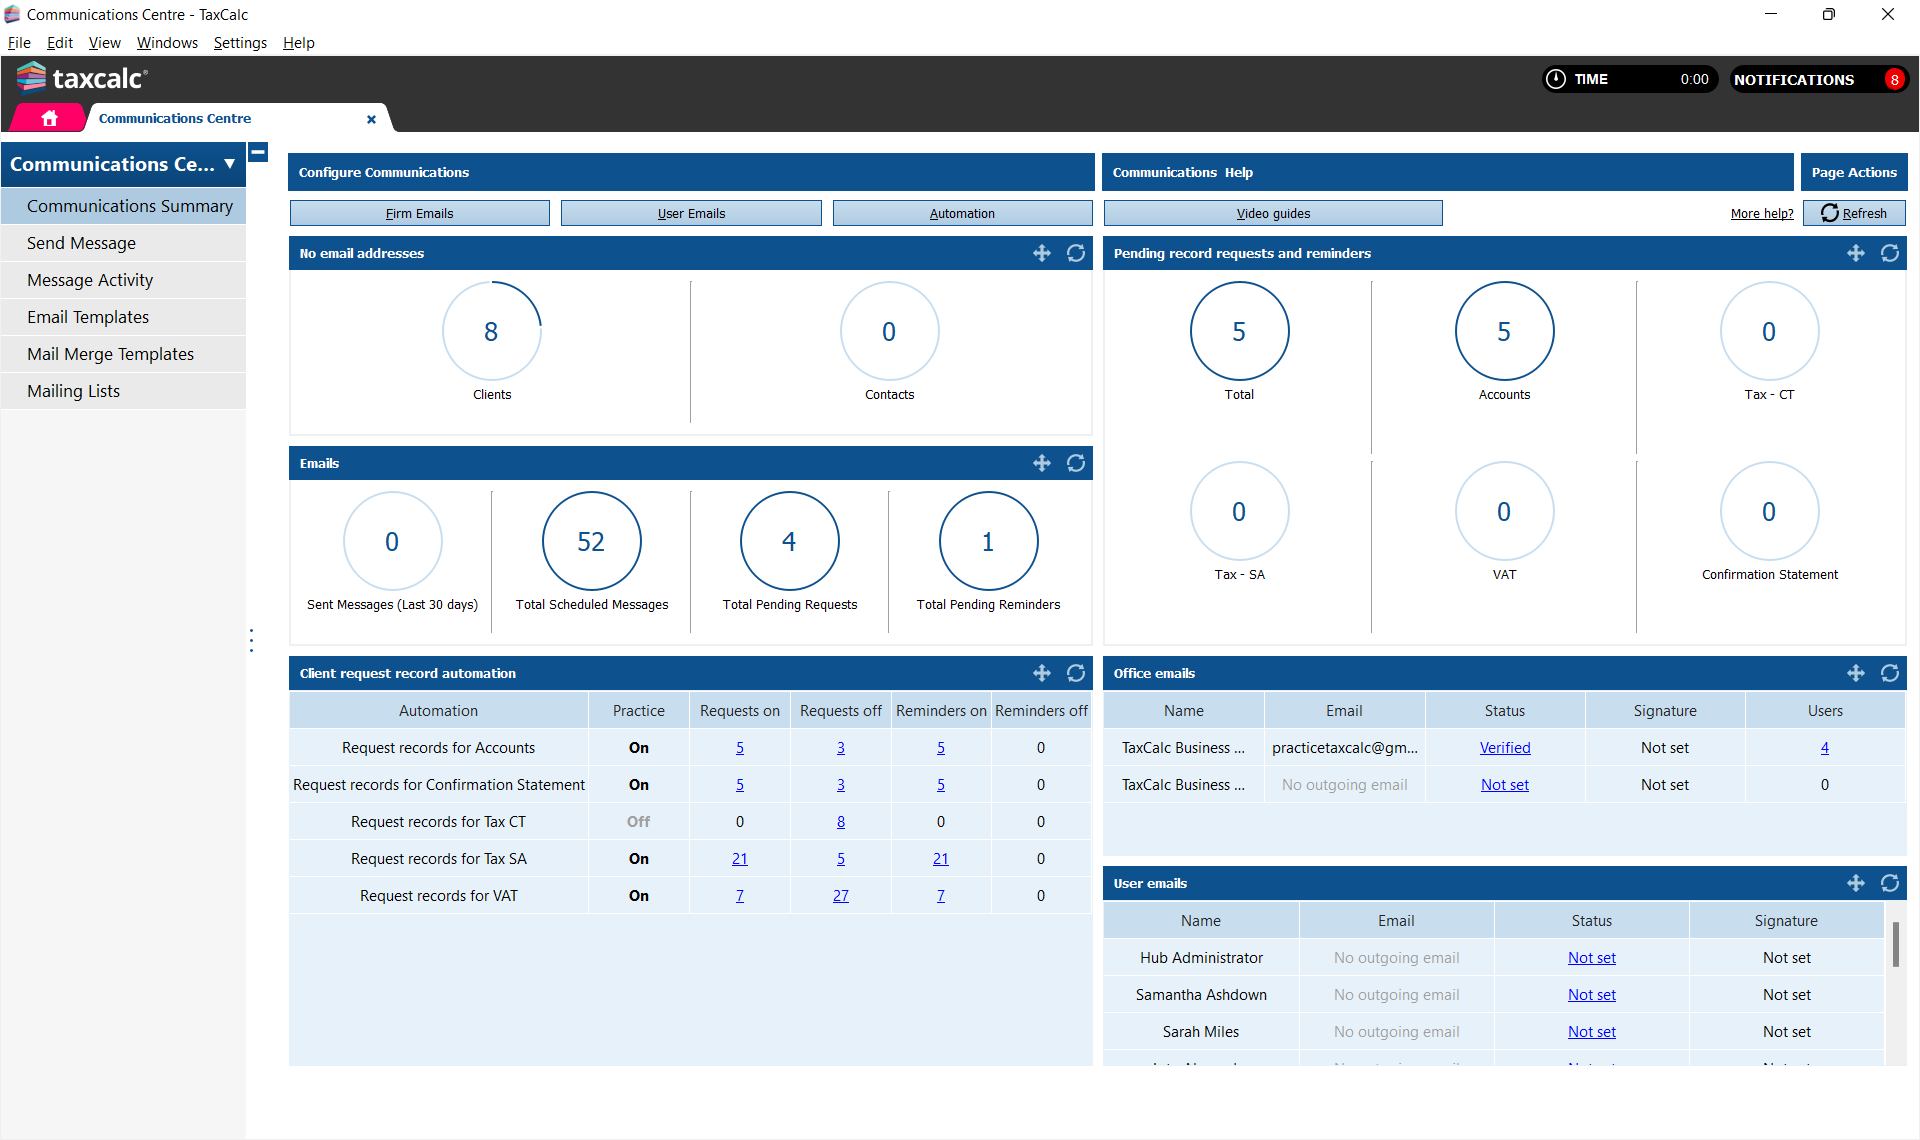Collapse the sidebar with minus button
This screenshot has width=1920, height=1140.
pos(258,152)
